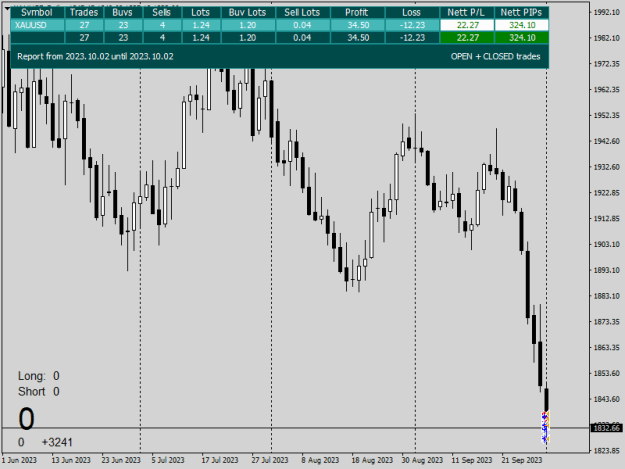Image resolution: width=625 pixels, height=469 pixels.
Task: Click the Buys column header
Action: pos(122,12)
